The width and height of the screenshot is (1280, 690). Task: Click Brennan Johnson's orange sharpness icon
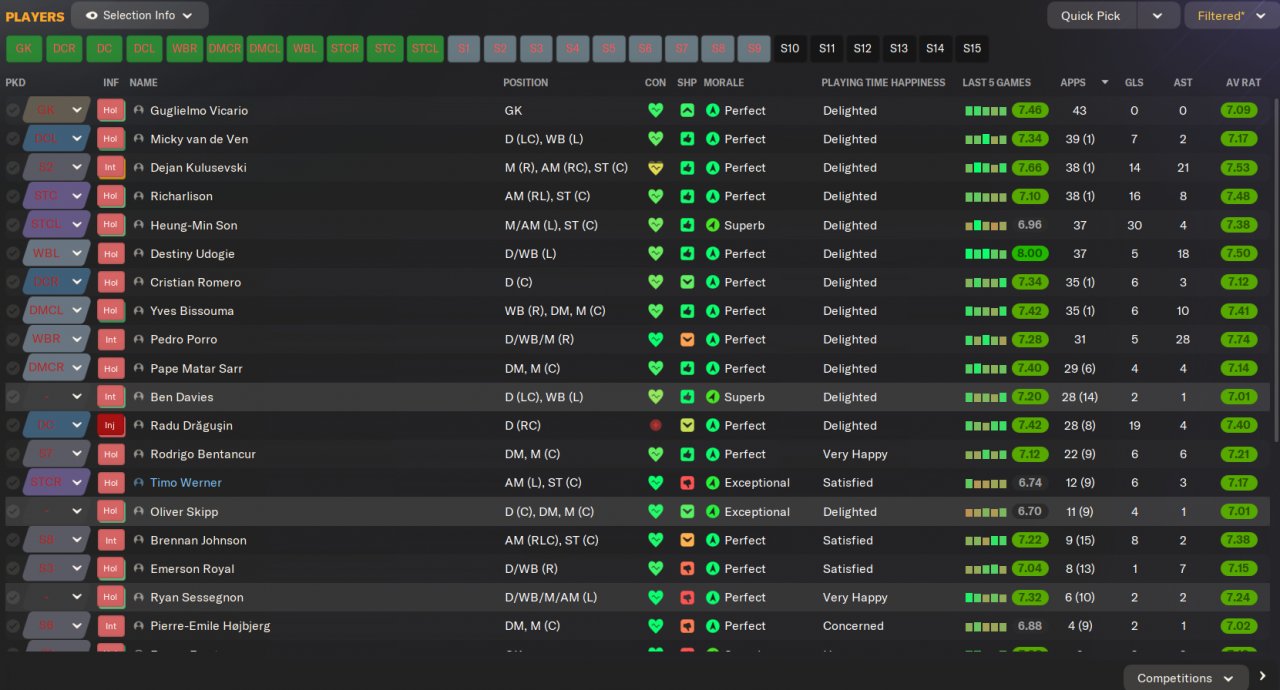pos(687,541)
